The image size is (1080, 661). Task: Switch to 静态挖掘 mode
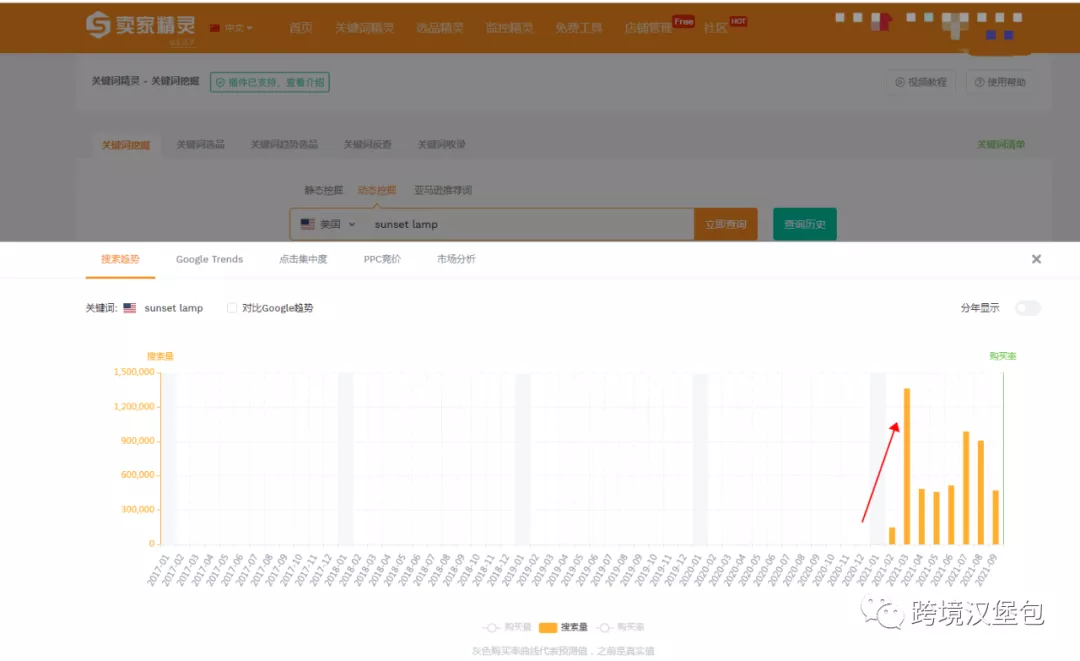[324, 190]
